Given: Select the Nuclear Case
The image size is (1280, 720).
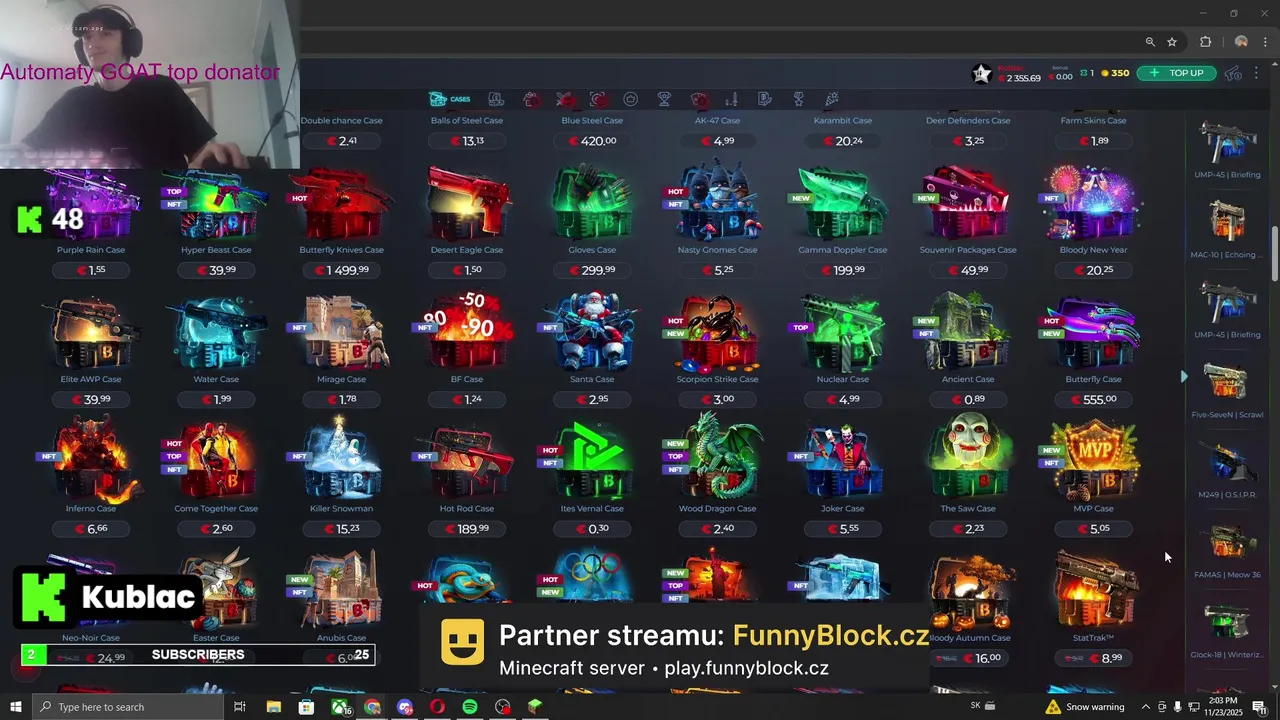Looking at the screenshot, I should click(x=843, y=335).
